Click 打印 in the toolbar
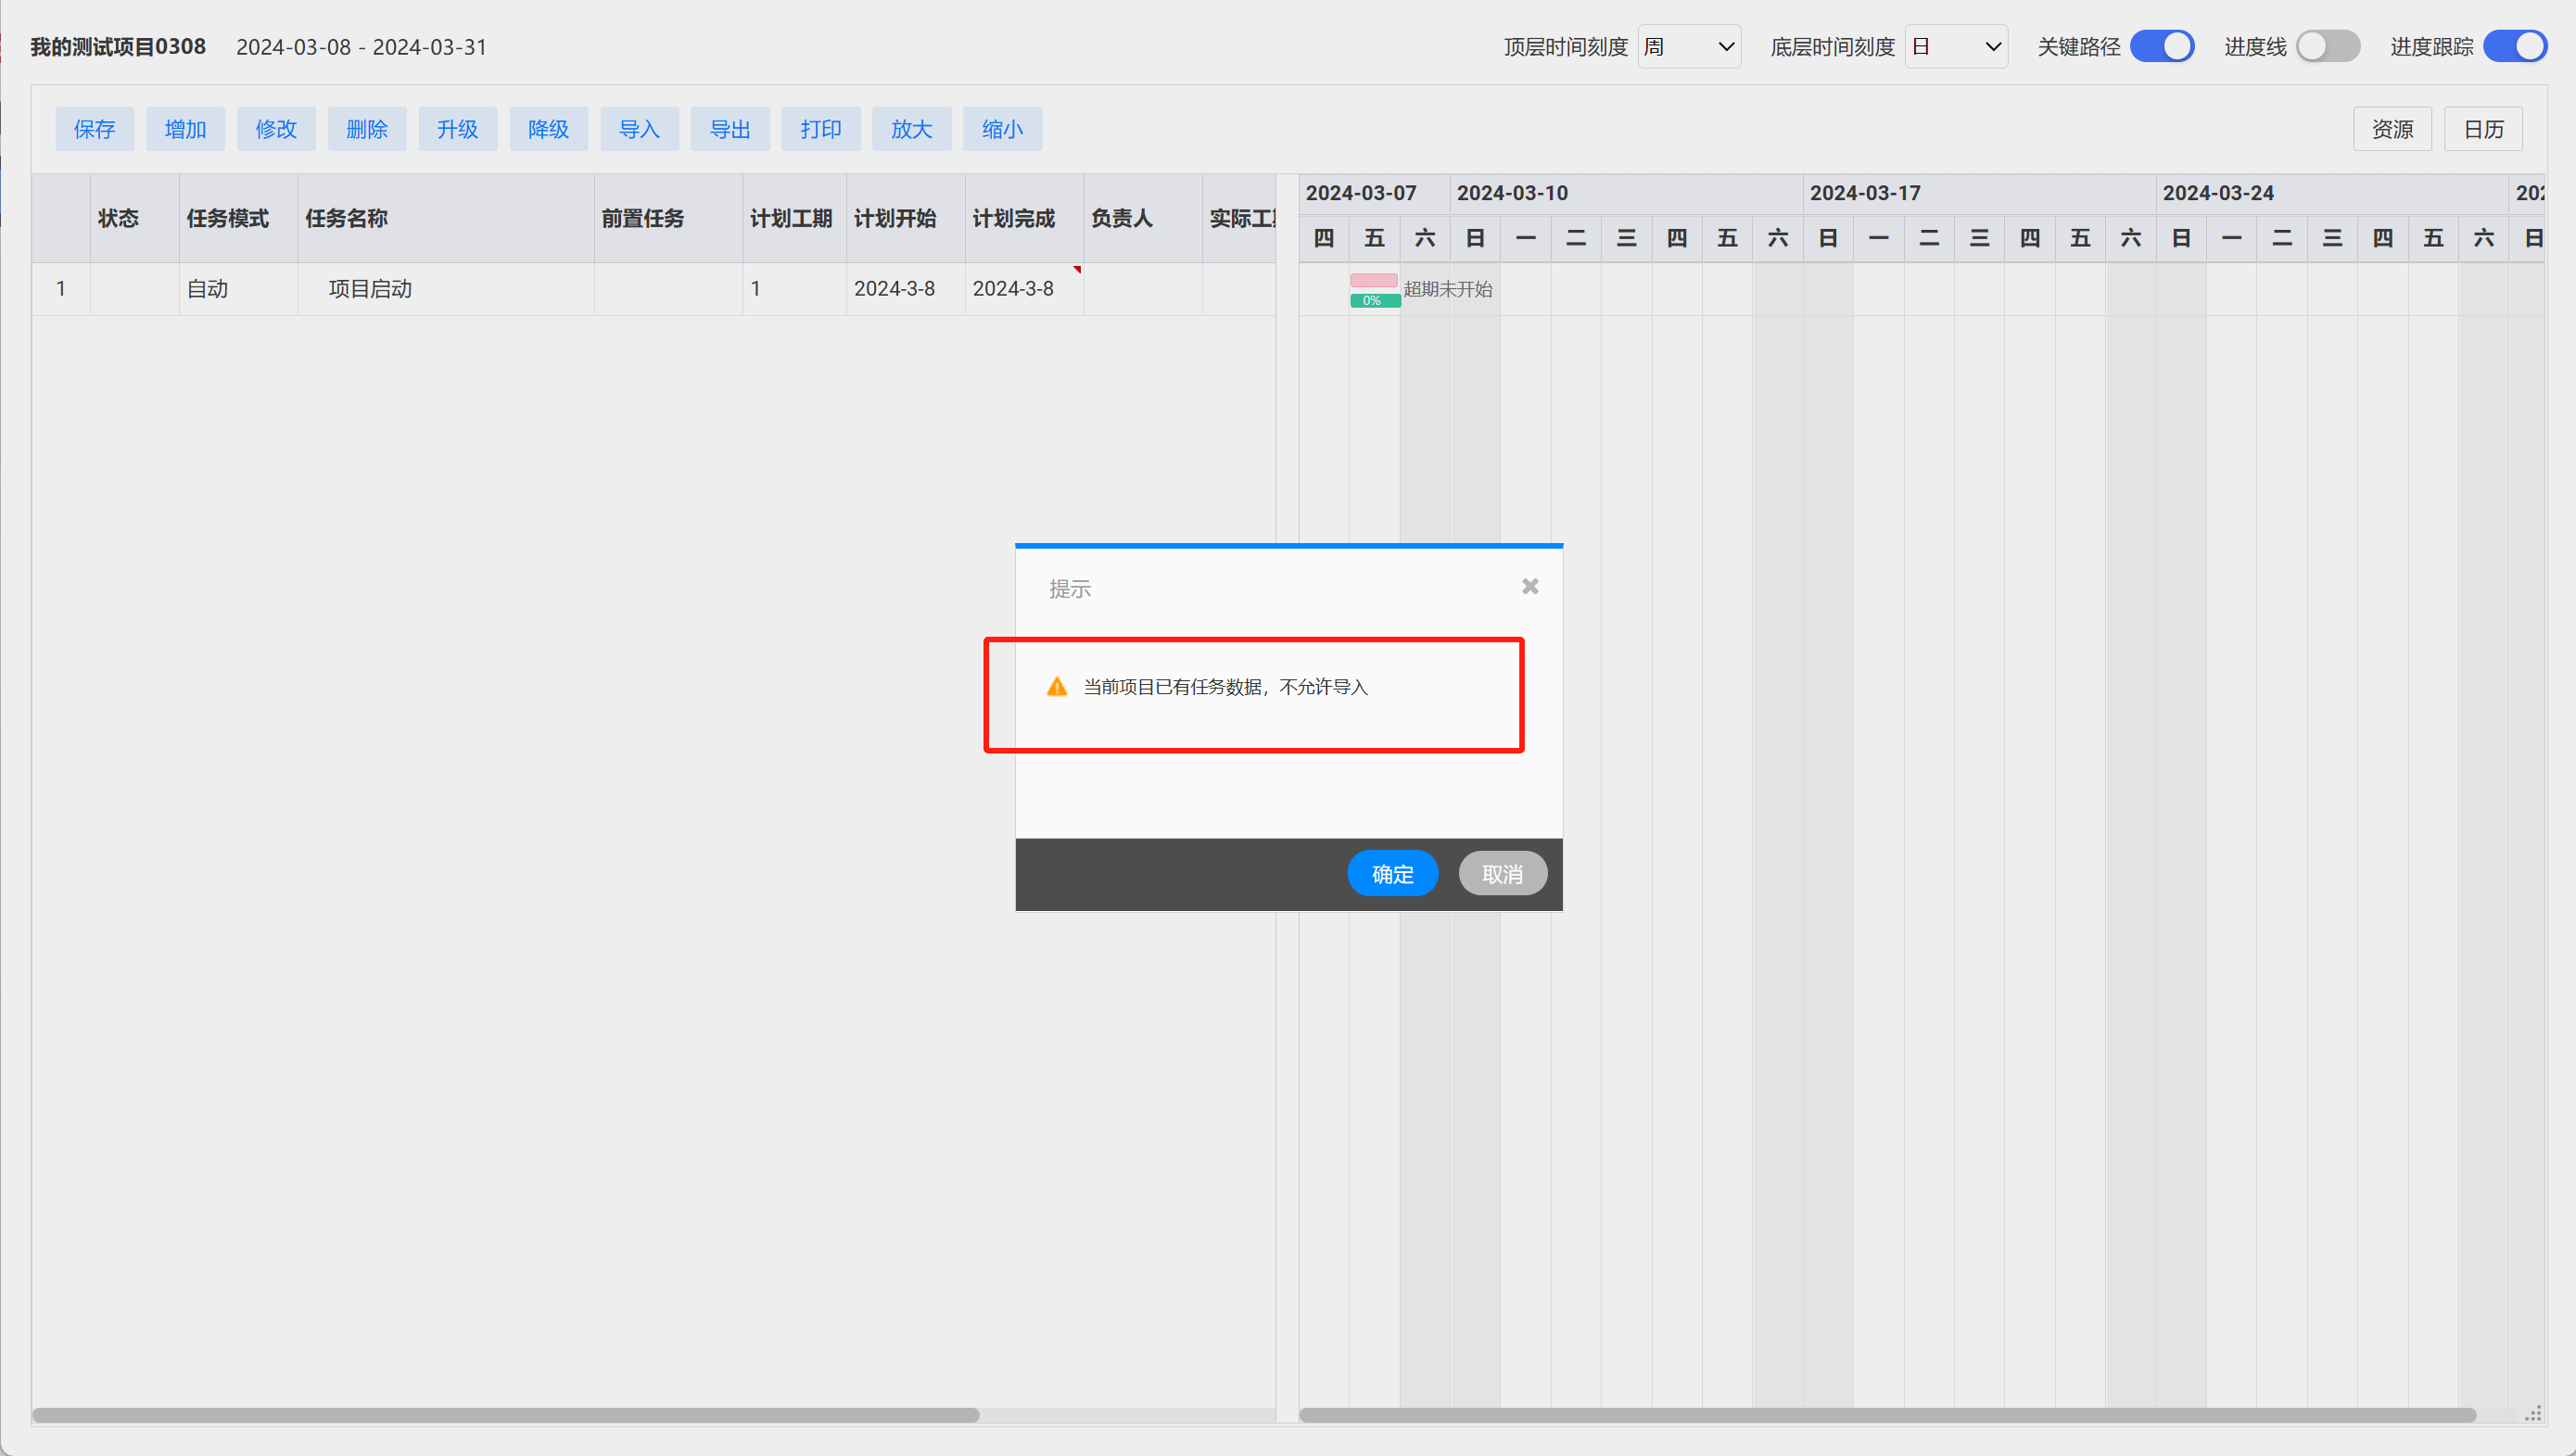The height and width of the screenshot is (1456, 2576). pyautogui.click(x=820, y=129)
